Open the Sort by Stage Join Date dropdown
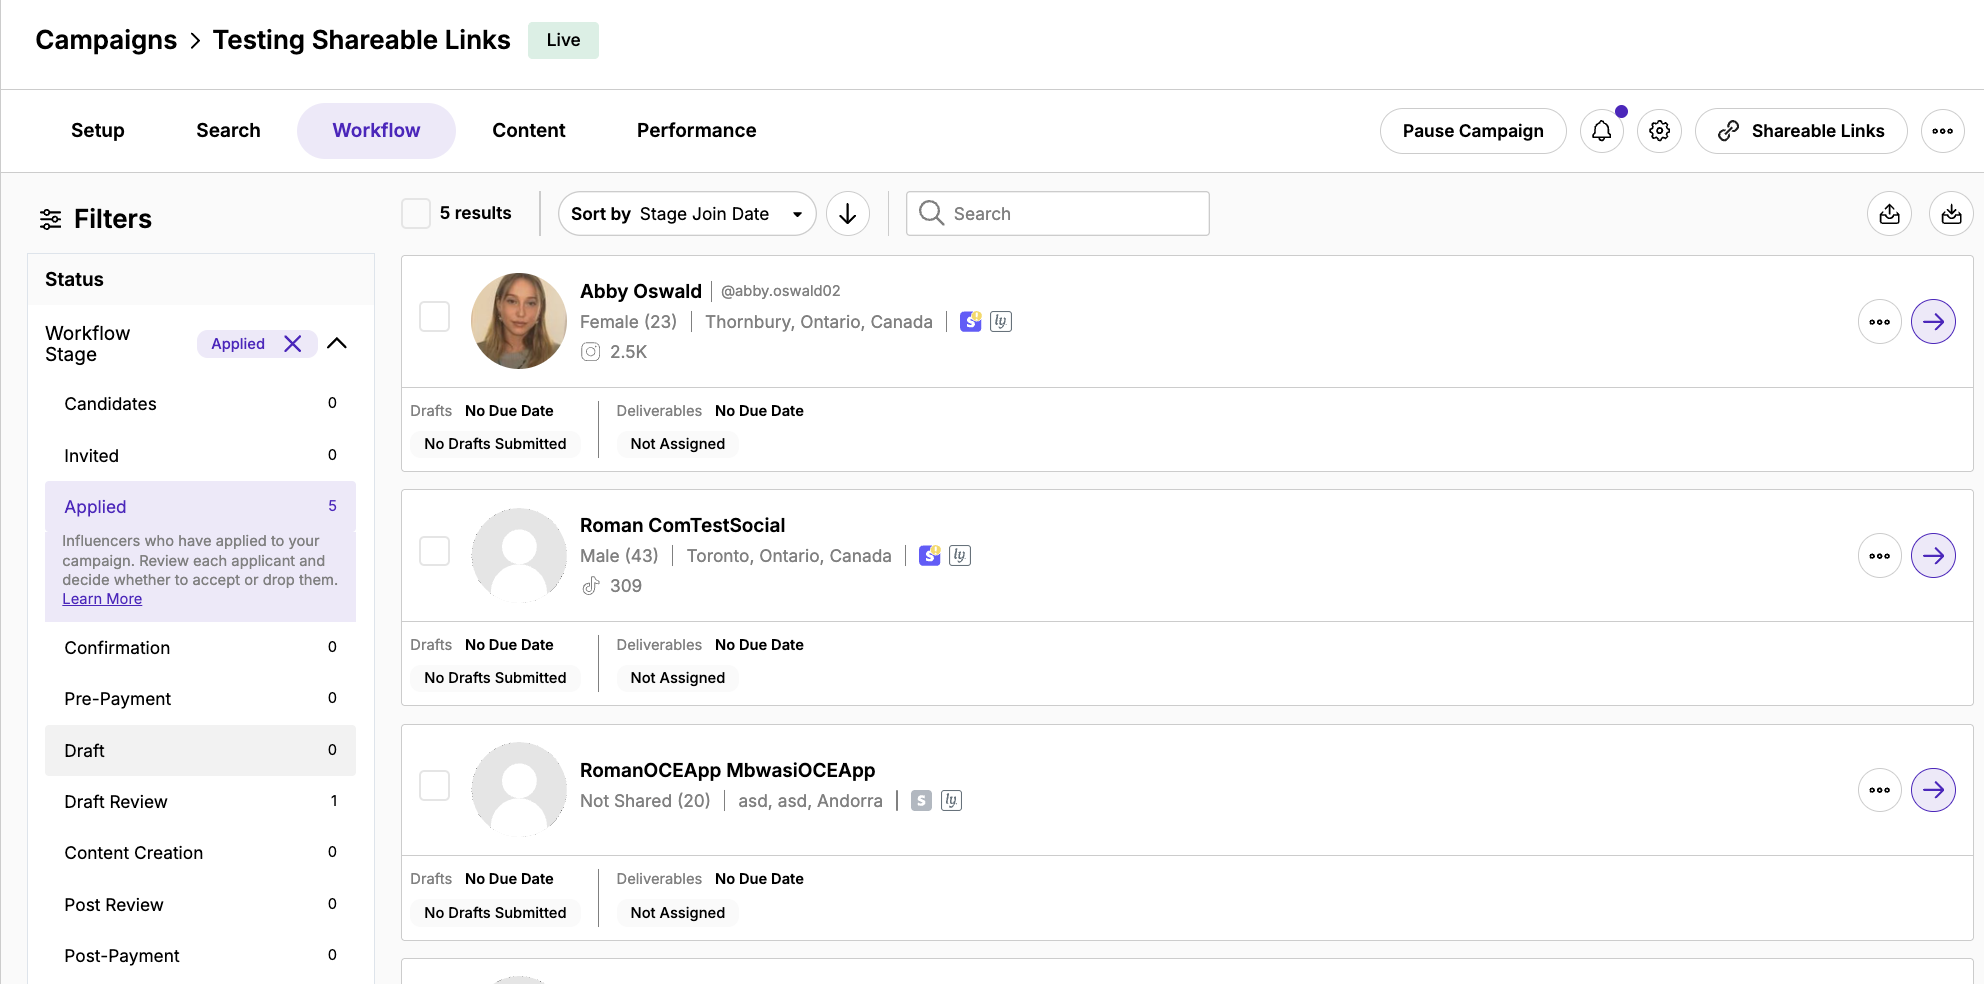Screen dimensions: 1984x984 [686, 214]
